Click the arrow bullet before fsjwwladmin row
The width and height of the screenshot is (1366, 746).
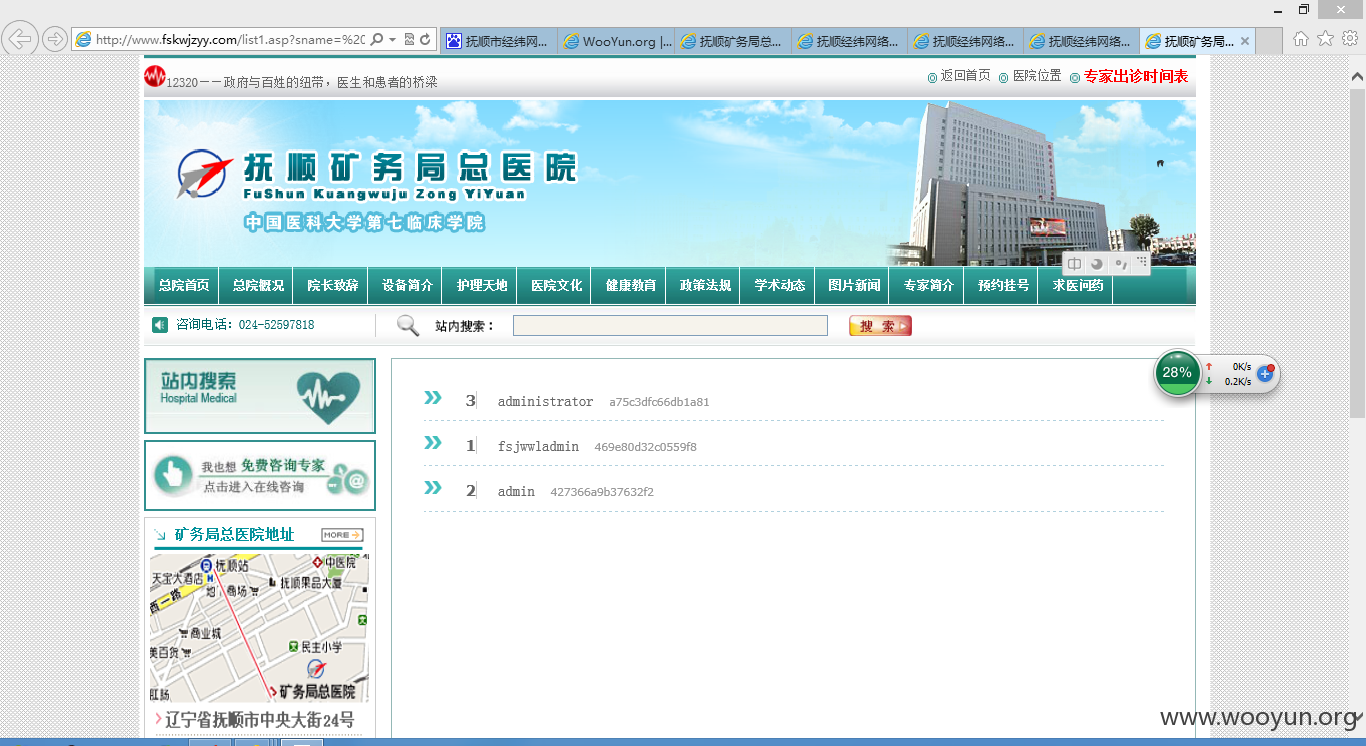tap(433, 443)
